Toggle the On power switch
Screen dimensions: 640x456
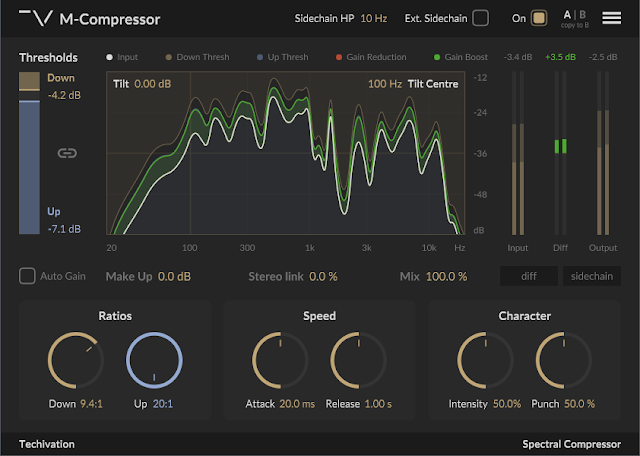coord(539,18)
